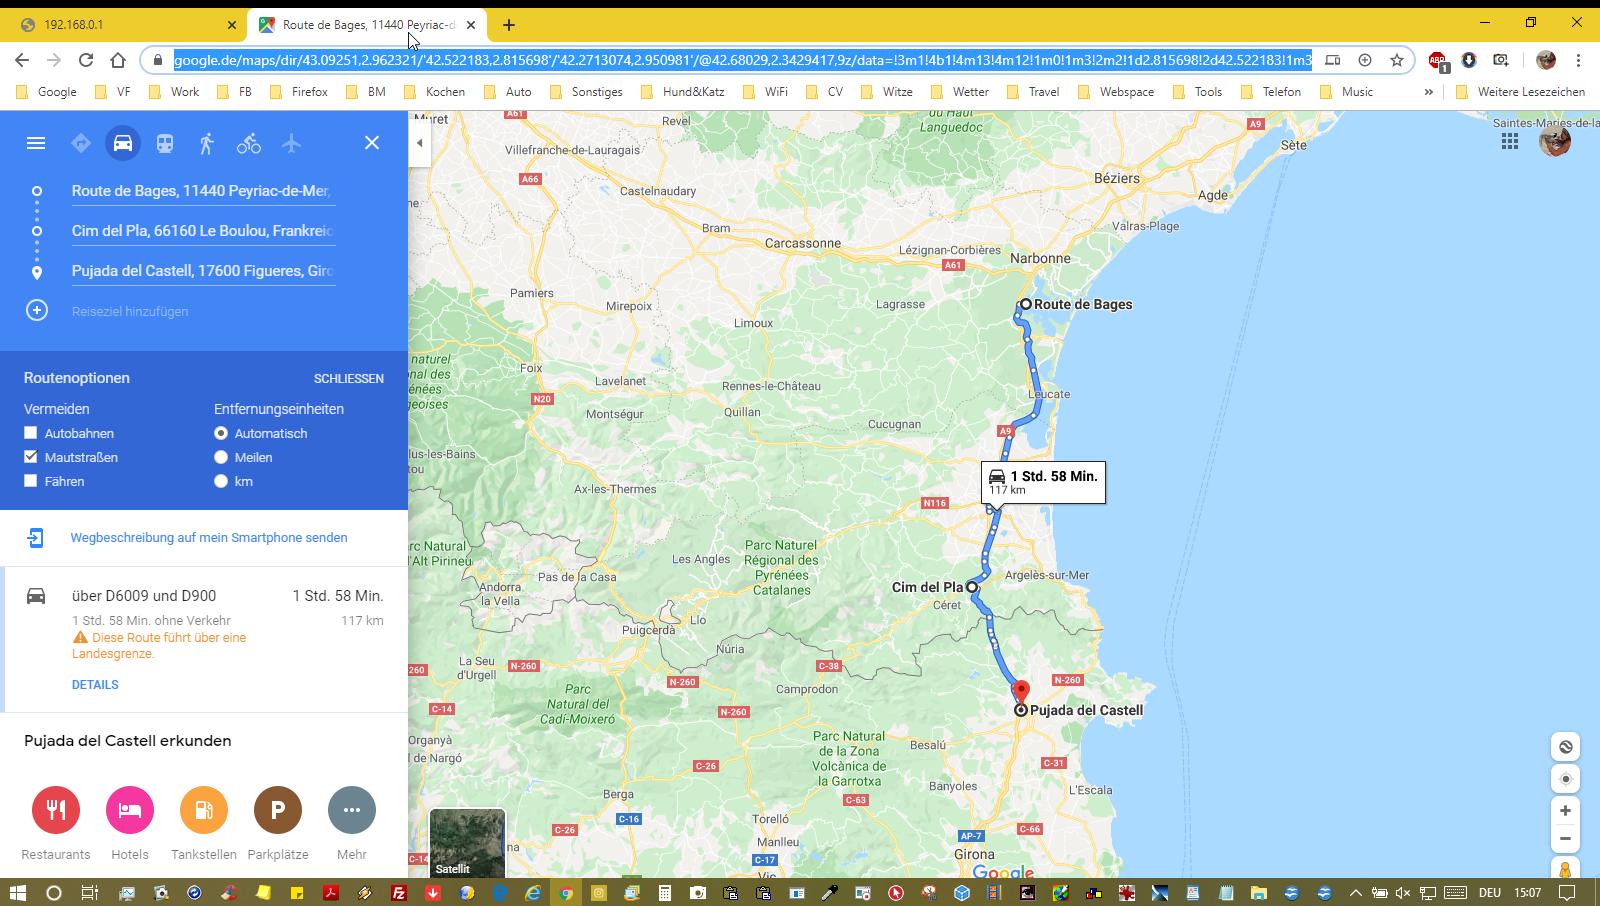Open the Music bookmarks folder
Screen dimensions: 1600x906
(x=1346, y=92)
